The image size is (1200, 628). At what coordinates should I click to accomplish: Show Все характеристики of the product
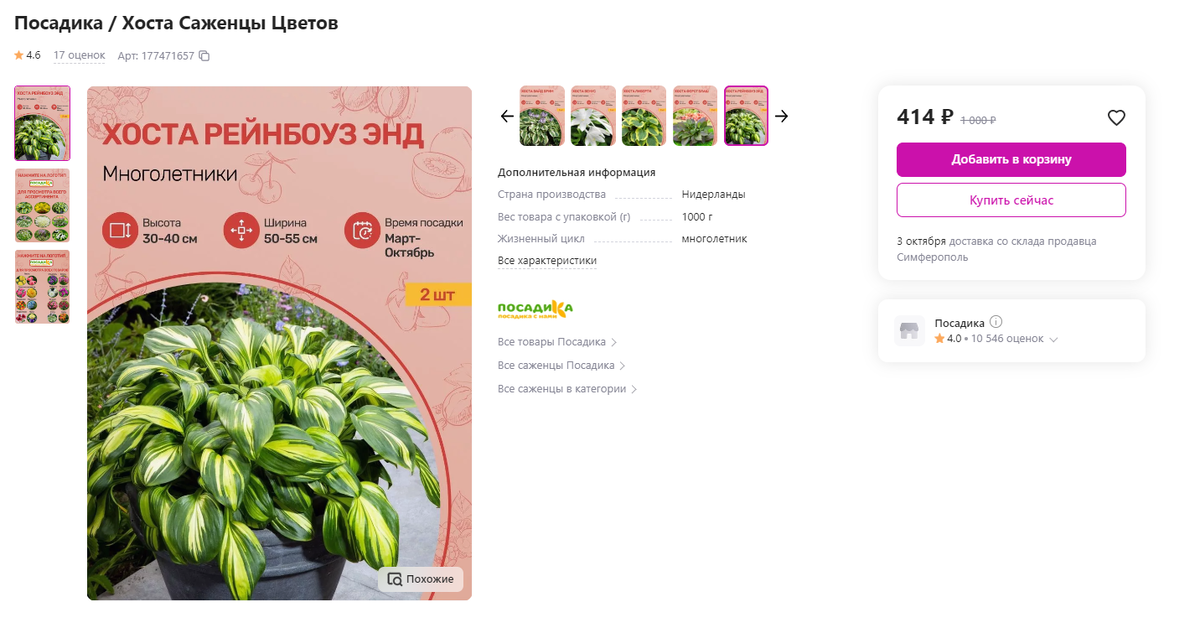[x=547, y=261]
